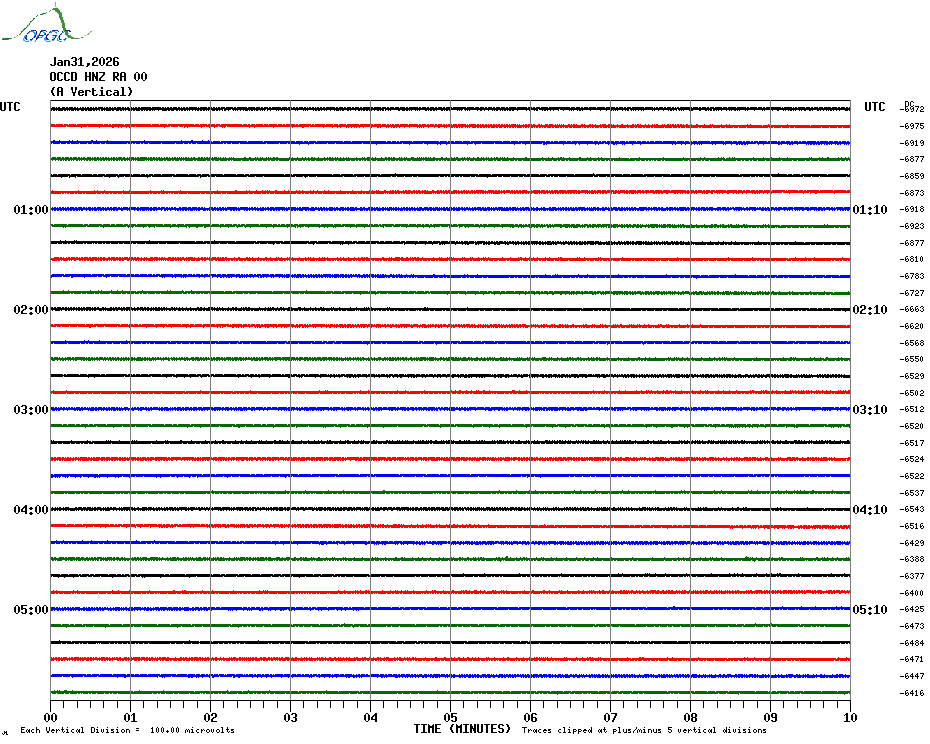
Task: Click the 03:00 time label on left
Action: tap(31, 410)
